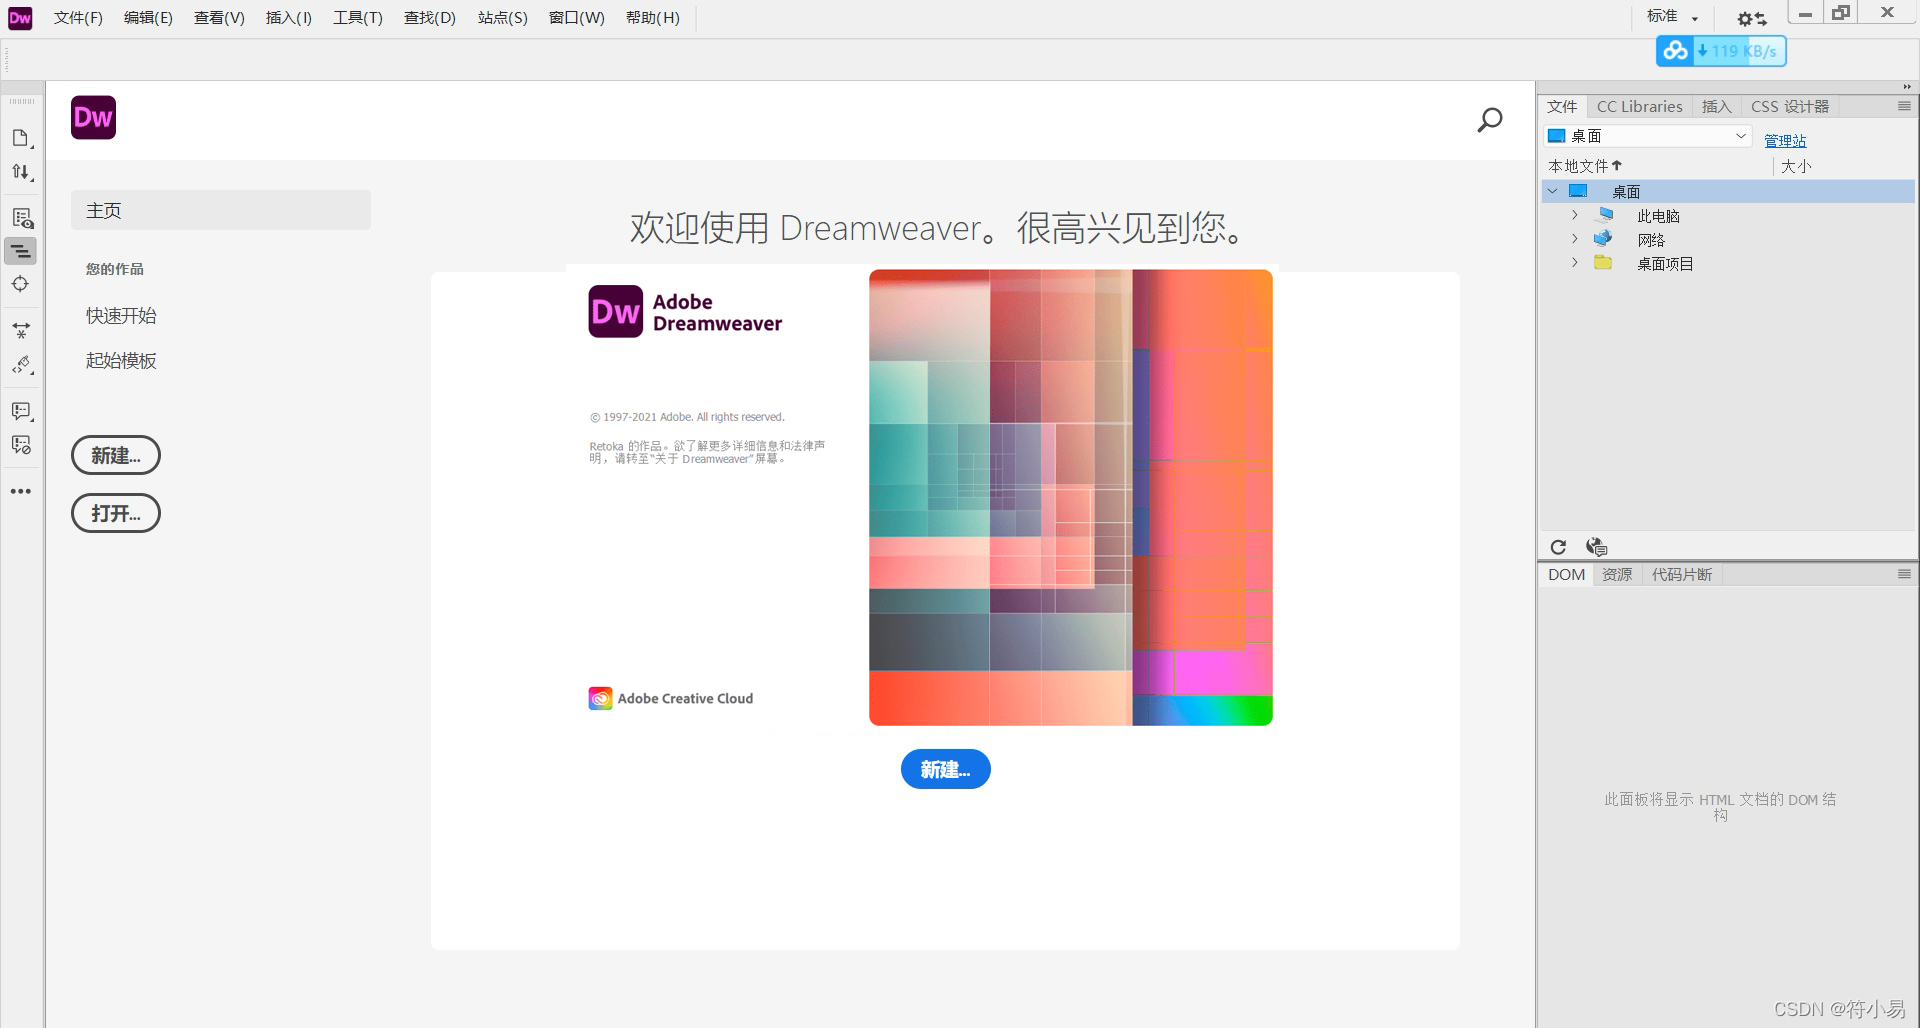This screenshot has width=1920, height=1028.
Task: Click the Home screen search icon
Action: pos(1489,119)
